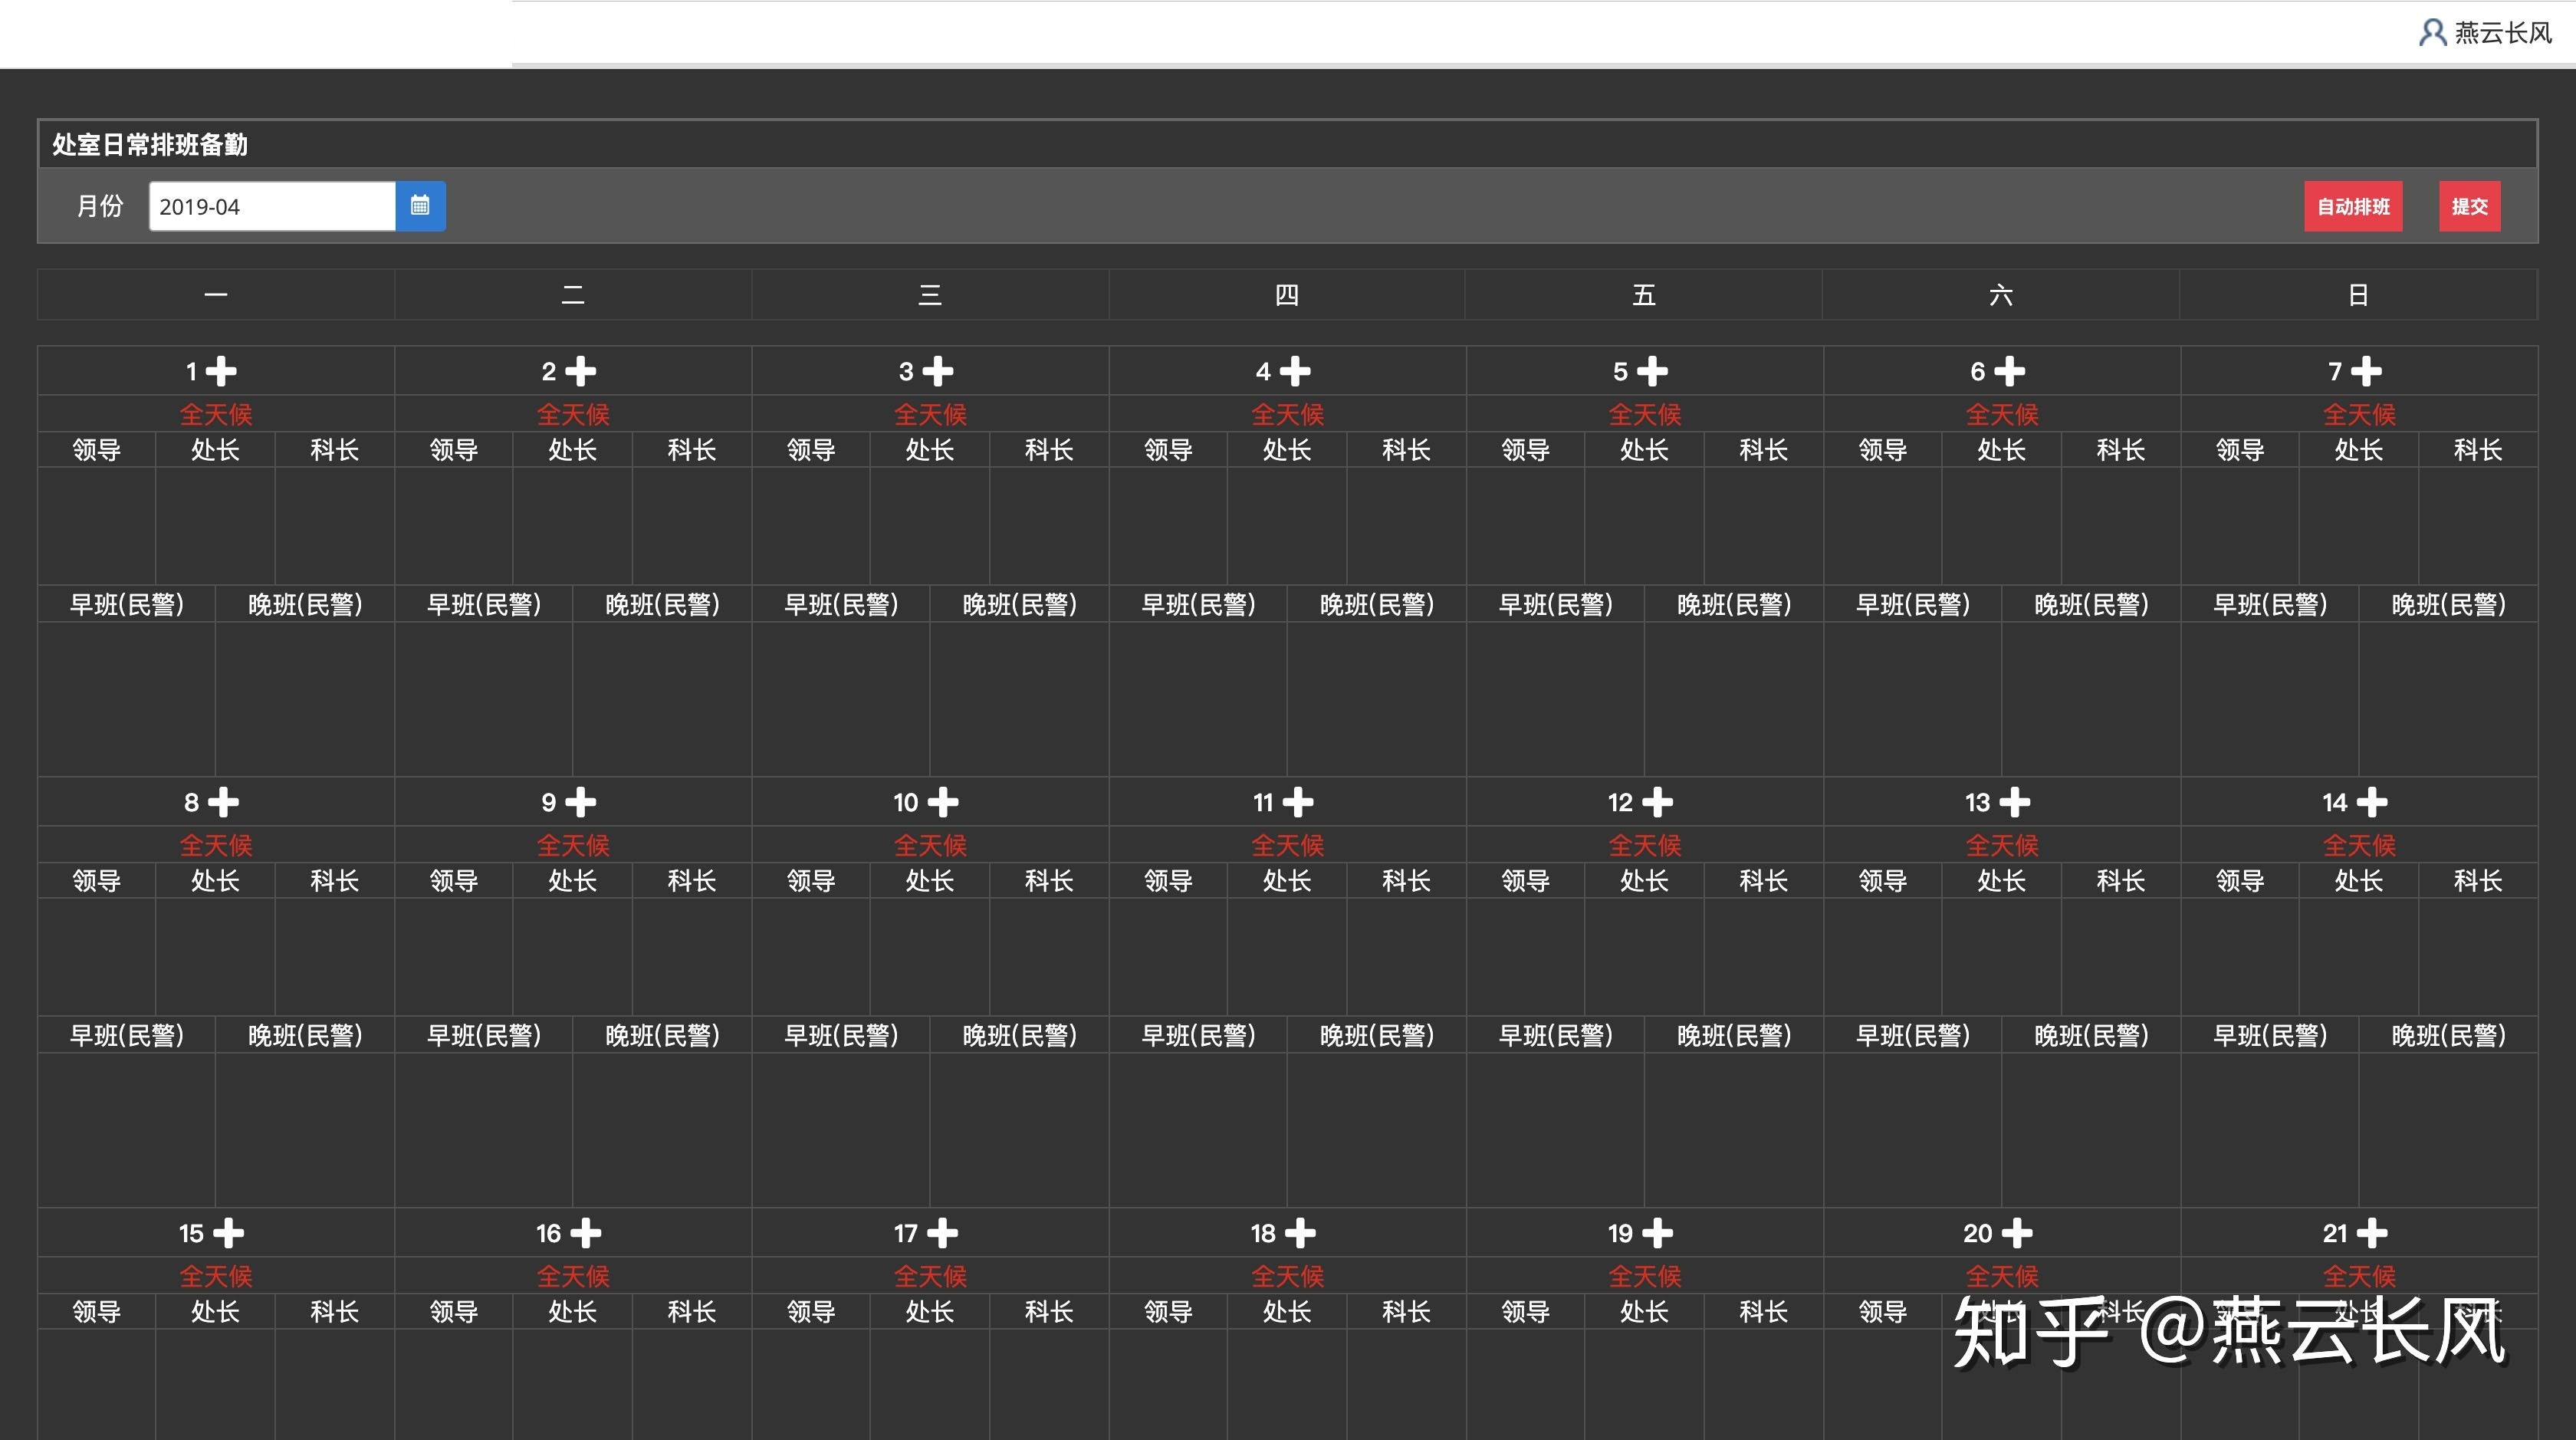This screenshot has width=2576, height=1440.
Task: Select the 处长 slot under April 6
Action: 2001,449
